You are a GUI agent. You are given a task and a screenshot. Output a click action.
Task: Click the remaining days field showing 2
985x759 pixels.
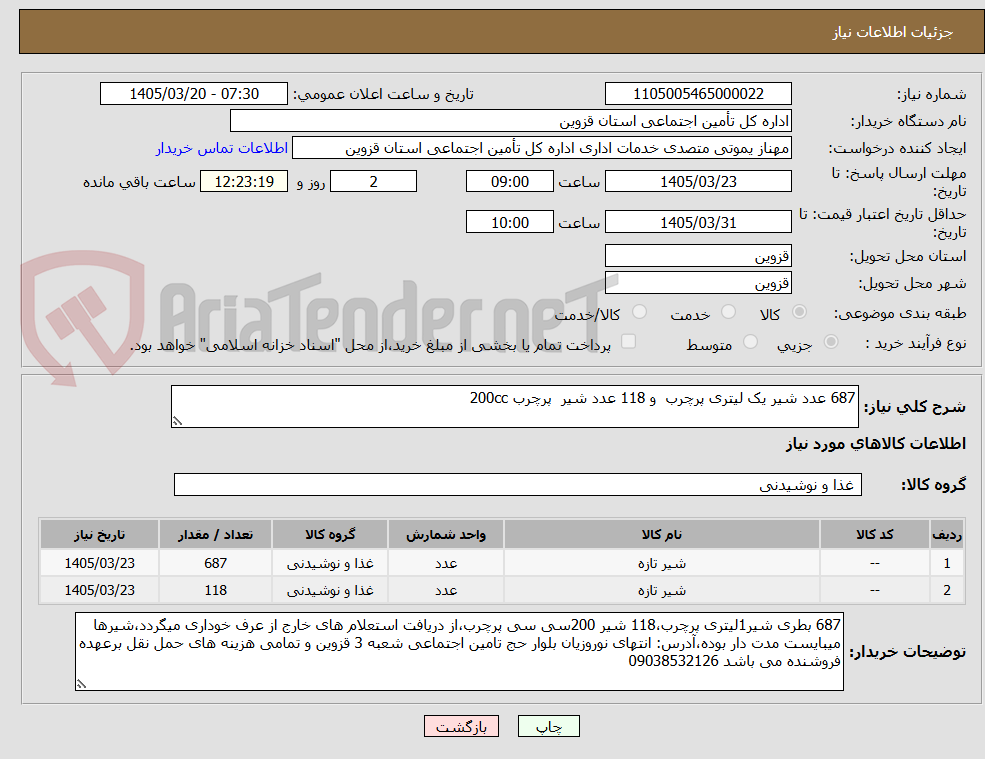coord(373,182)
